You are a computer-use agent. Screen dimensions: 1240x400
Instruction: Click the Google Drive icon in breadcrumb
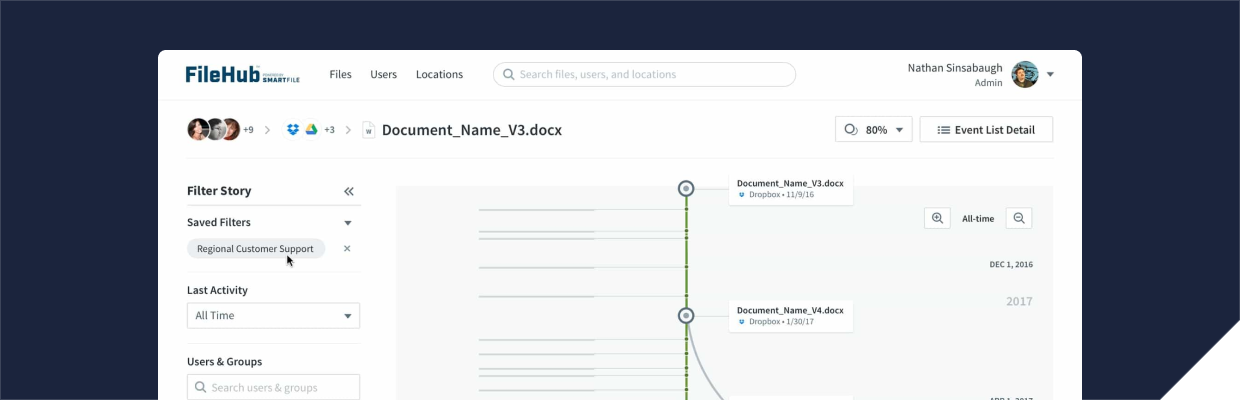coord(311,129)
